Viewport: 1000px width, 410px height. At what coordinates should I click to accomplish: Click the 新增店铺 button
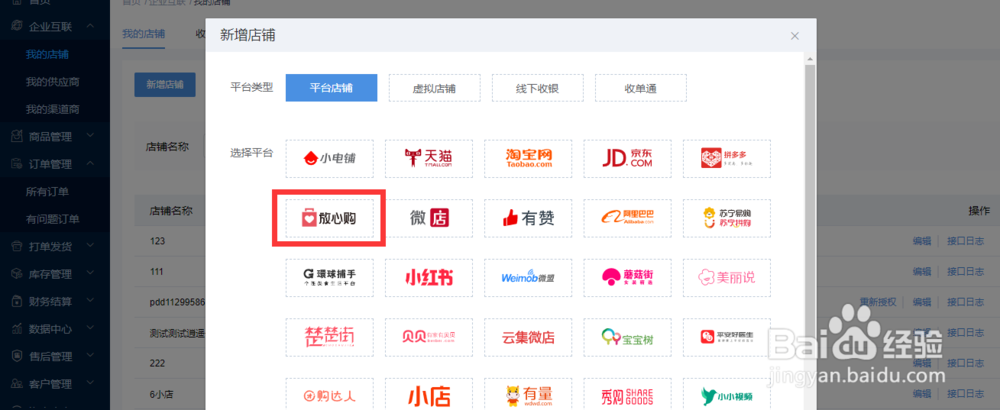[165, 84]
